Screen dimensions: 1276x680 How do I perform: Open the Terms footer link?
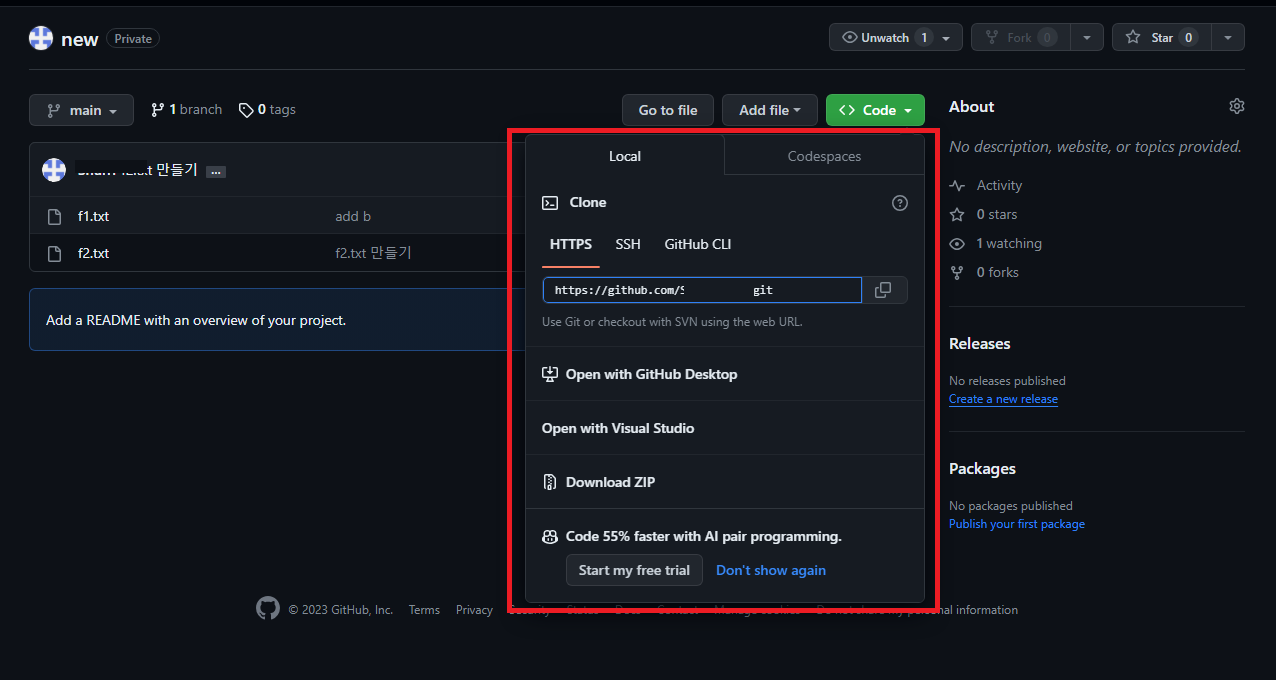(424, 610)
